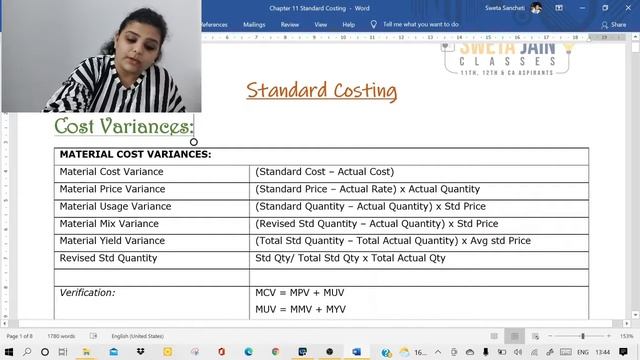
Task: Click the Cost Variances heading
Action: point(124,126)
